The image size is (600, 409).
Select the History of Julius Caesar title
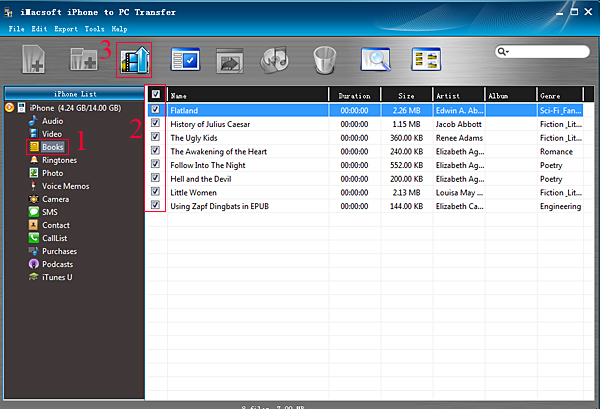tap(210, 124)
